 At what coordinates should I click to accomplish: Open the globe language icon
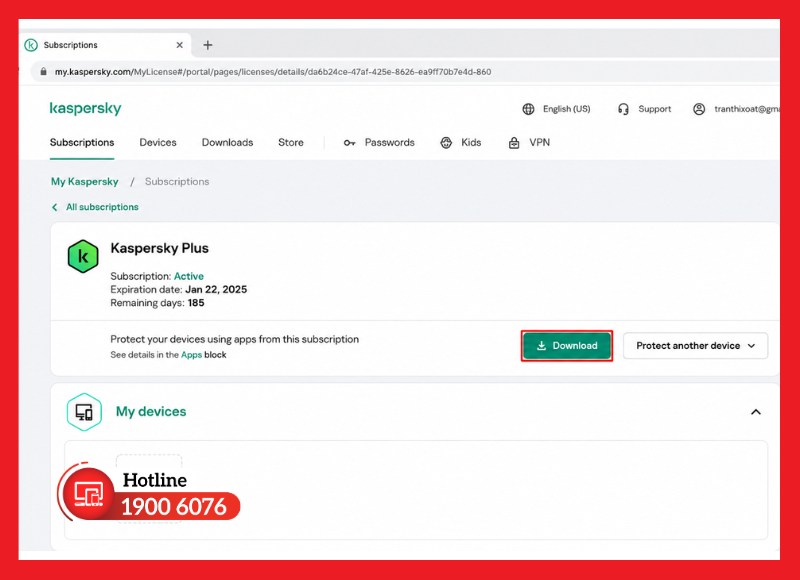tap(528, 109)
